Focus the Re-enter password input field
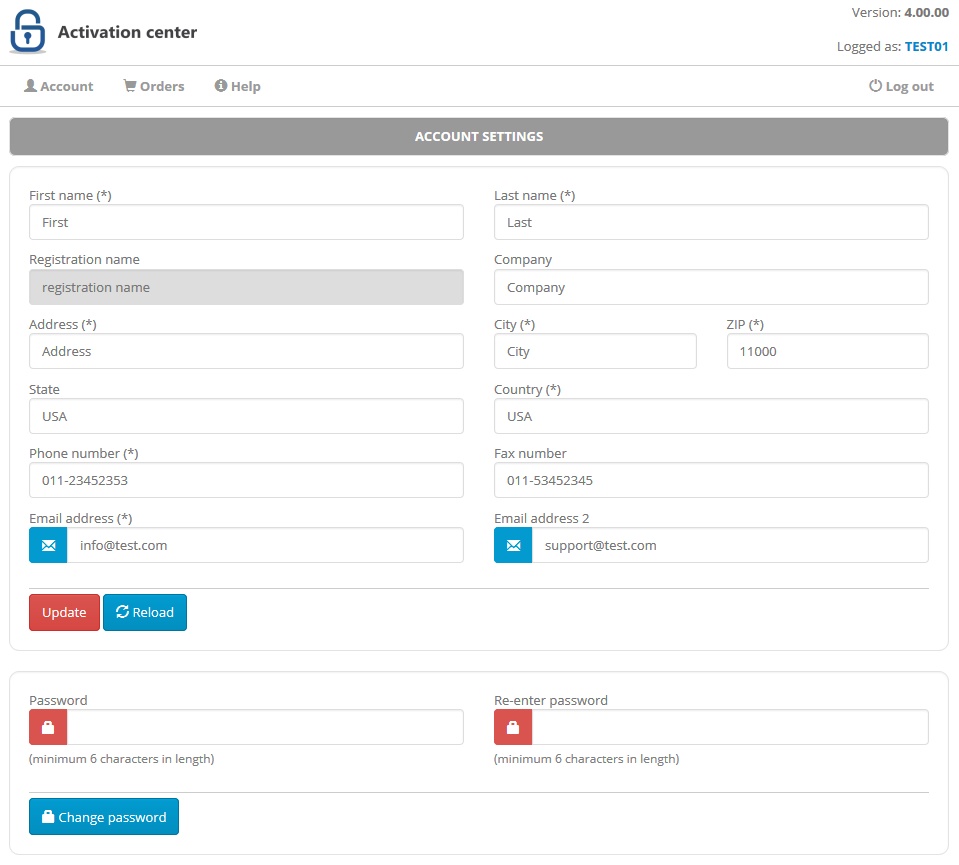The height and width of the screenshot is (865, 959). [x=730, y=727]
